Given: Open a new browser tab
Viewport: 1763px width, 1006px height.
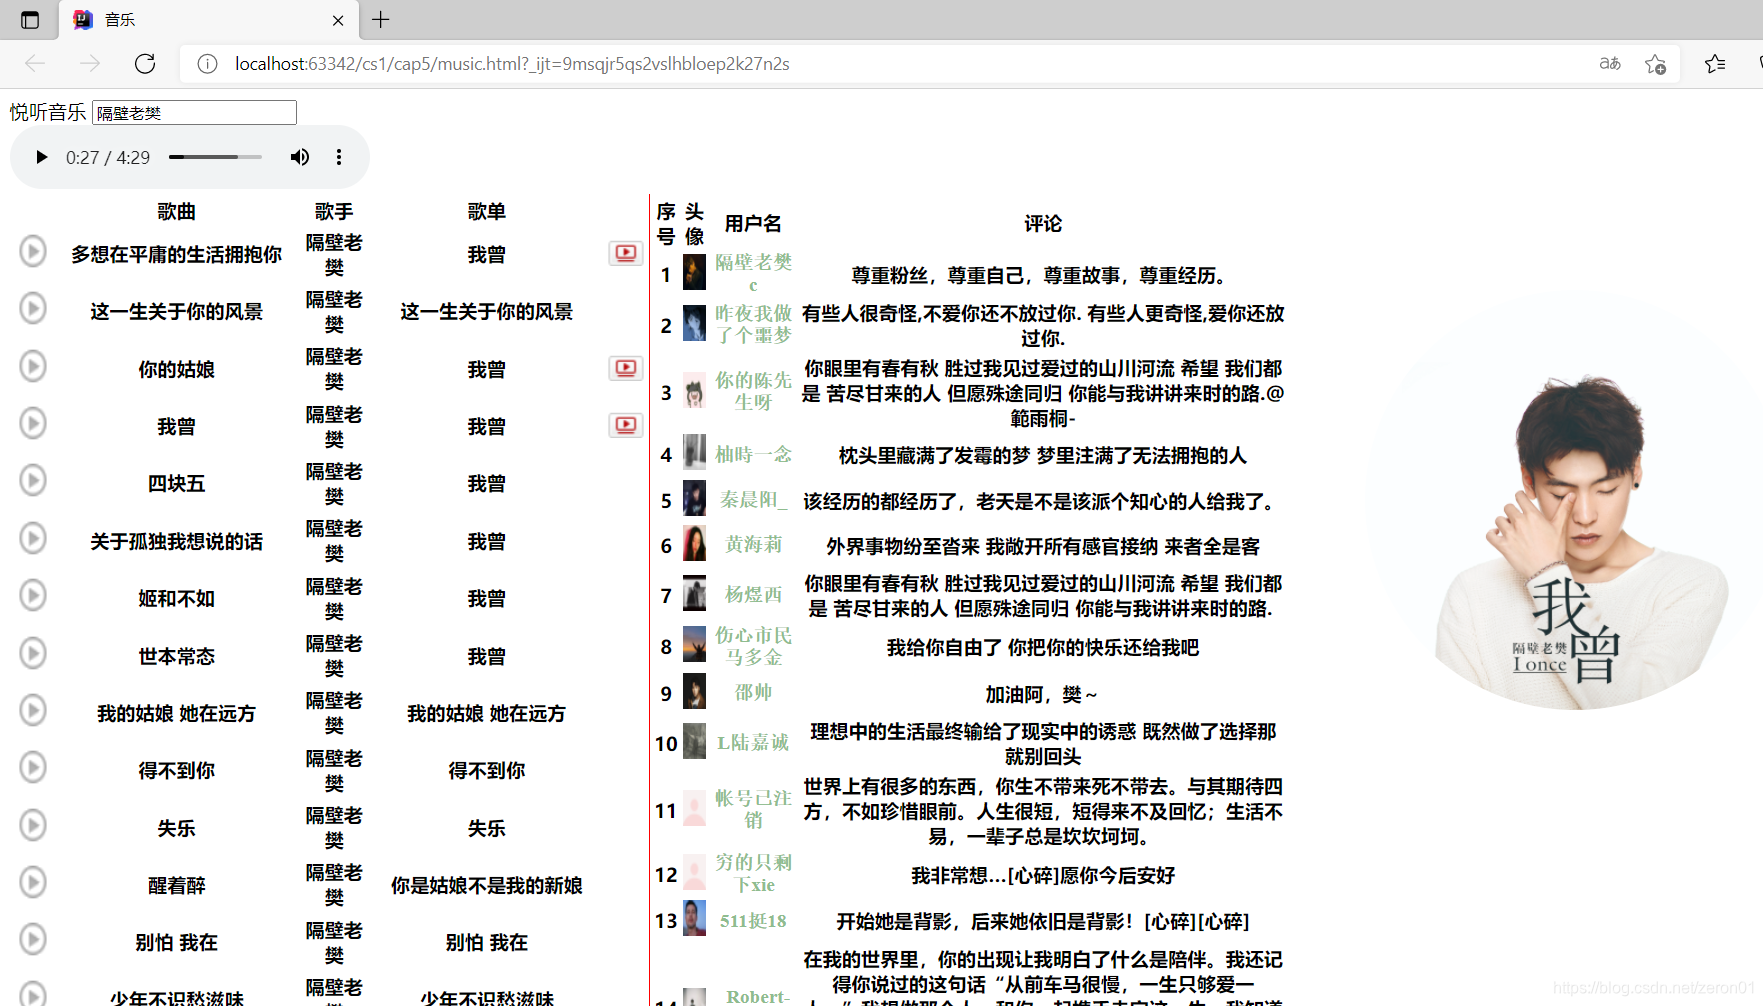Looking at the screenshot, I should [380, 19].
